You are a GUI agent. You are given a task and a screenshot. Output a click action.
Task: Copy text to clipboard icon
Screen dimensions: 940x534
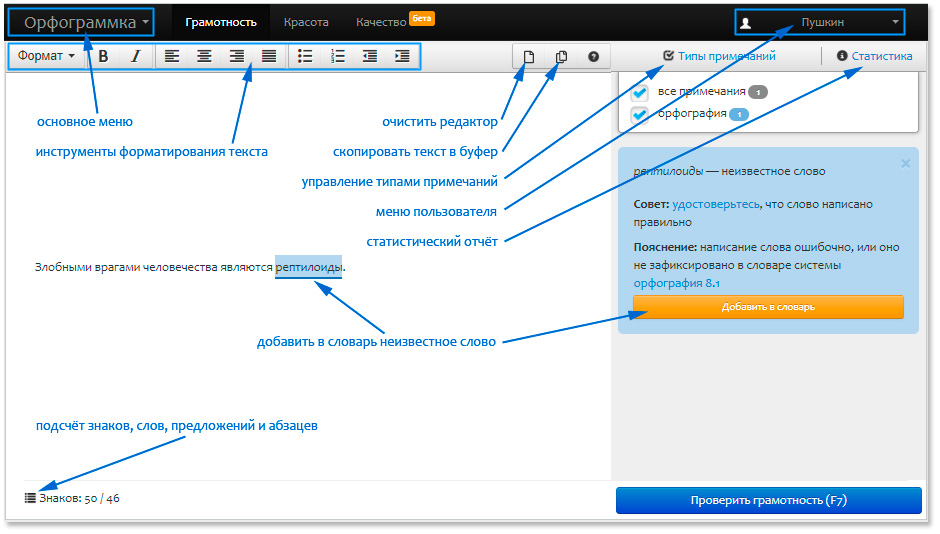[561, 57]
